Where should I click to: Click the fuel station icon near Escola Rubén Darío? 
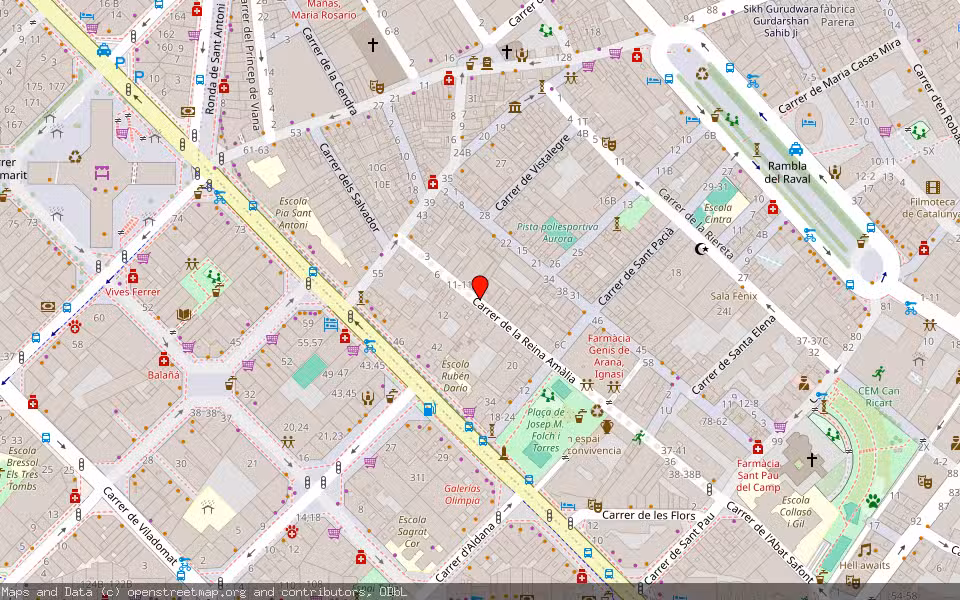(429, 410)
